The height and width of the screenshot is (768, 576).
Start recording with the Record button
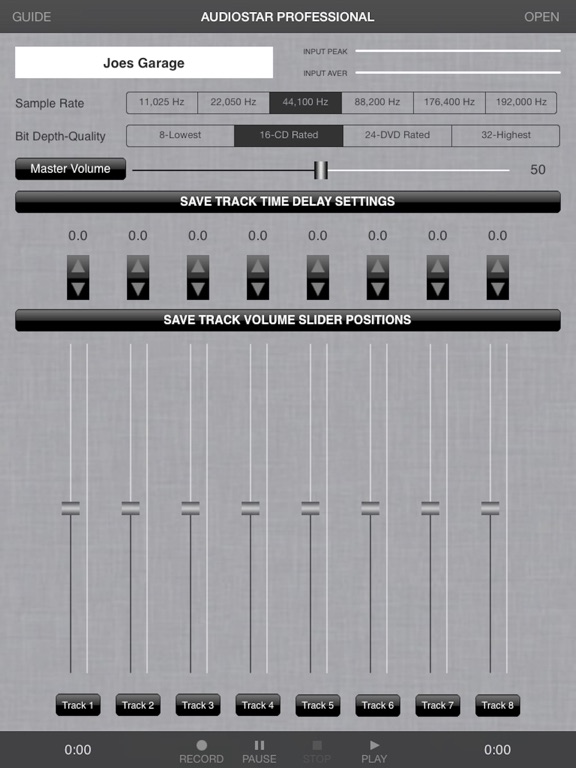click(201, 745)
